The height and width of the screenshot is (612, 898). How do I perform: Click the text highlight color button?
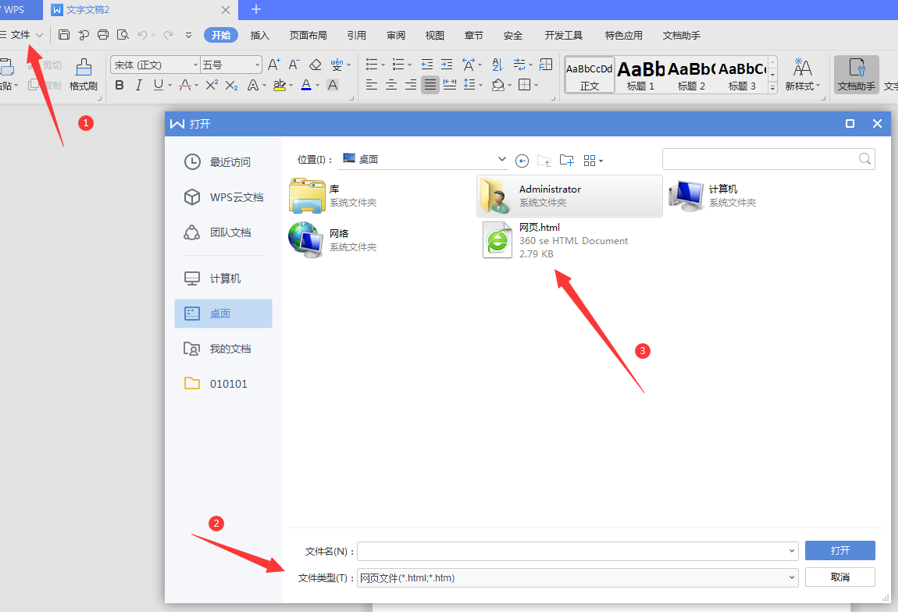click(279, 85)
